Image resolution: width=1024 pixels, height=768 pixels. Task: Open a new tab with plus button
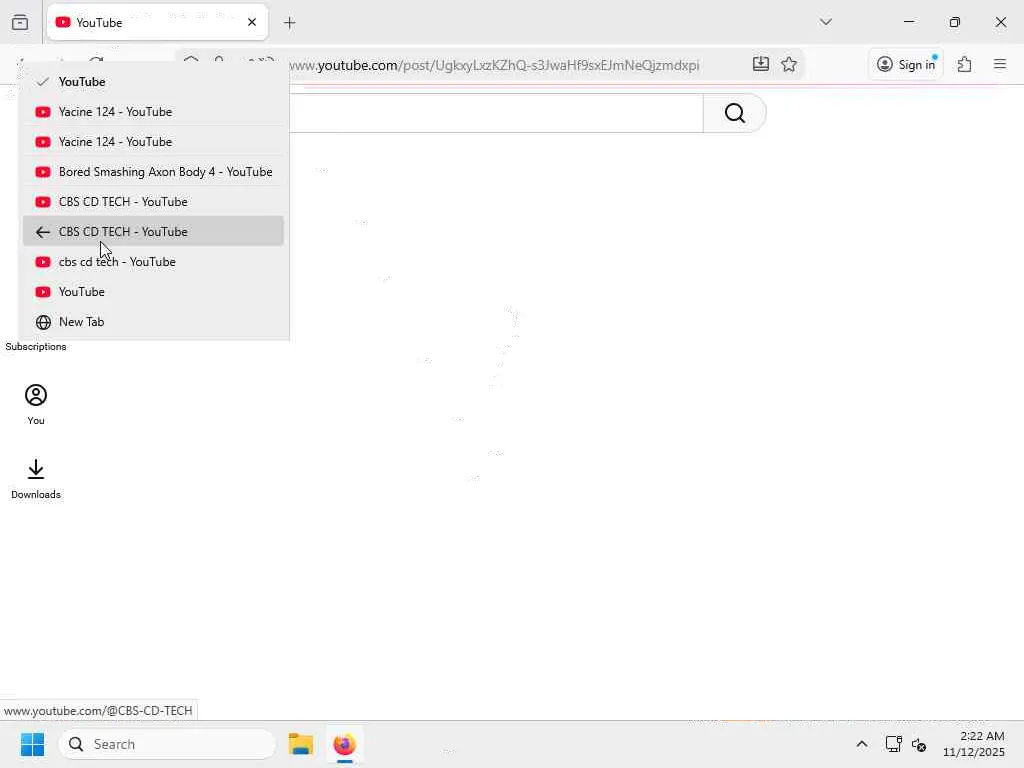[290, 23]
